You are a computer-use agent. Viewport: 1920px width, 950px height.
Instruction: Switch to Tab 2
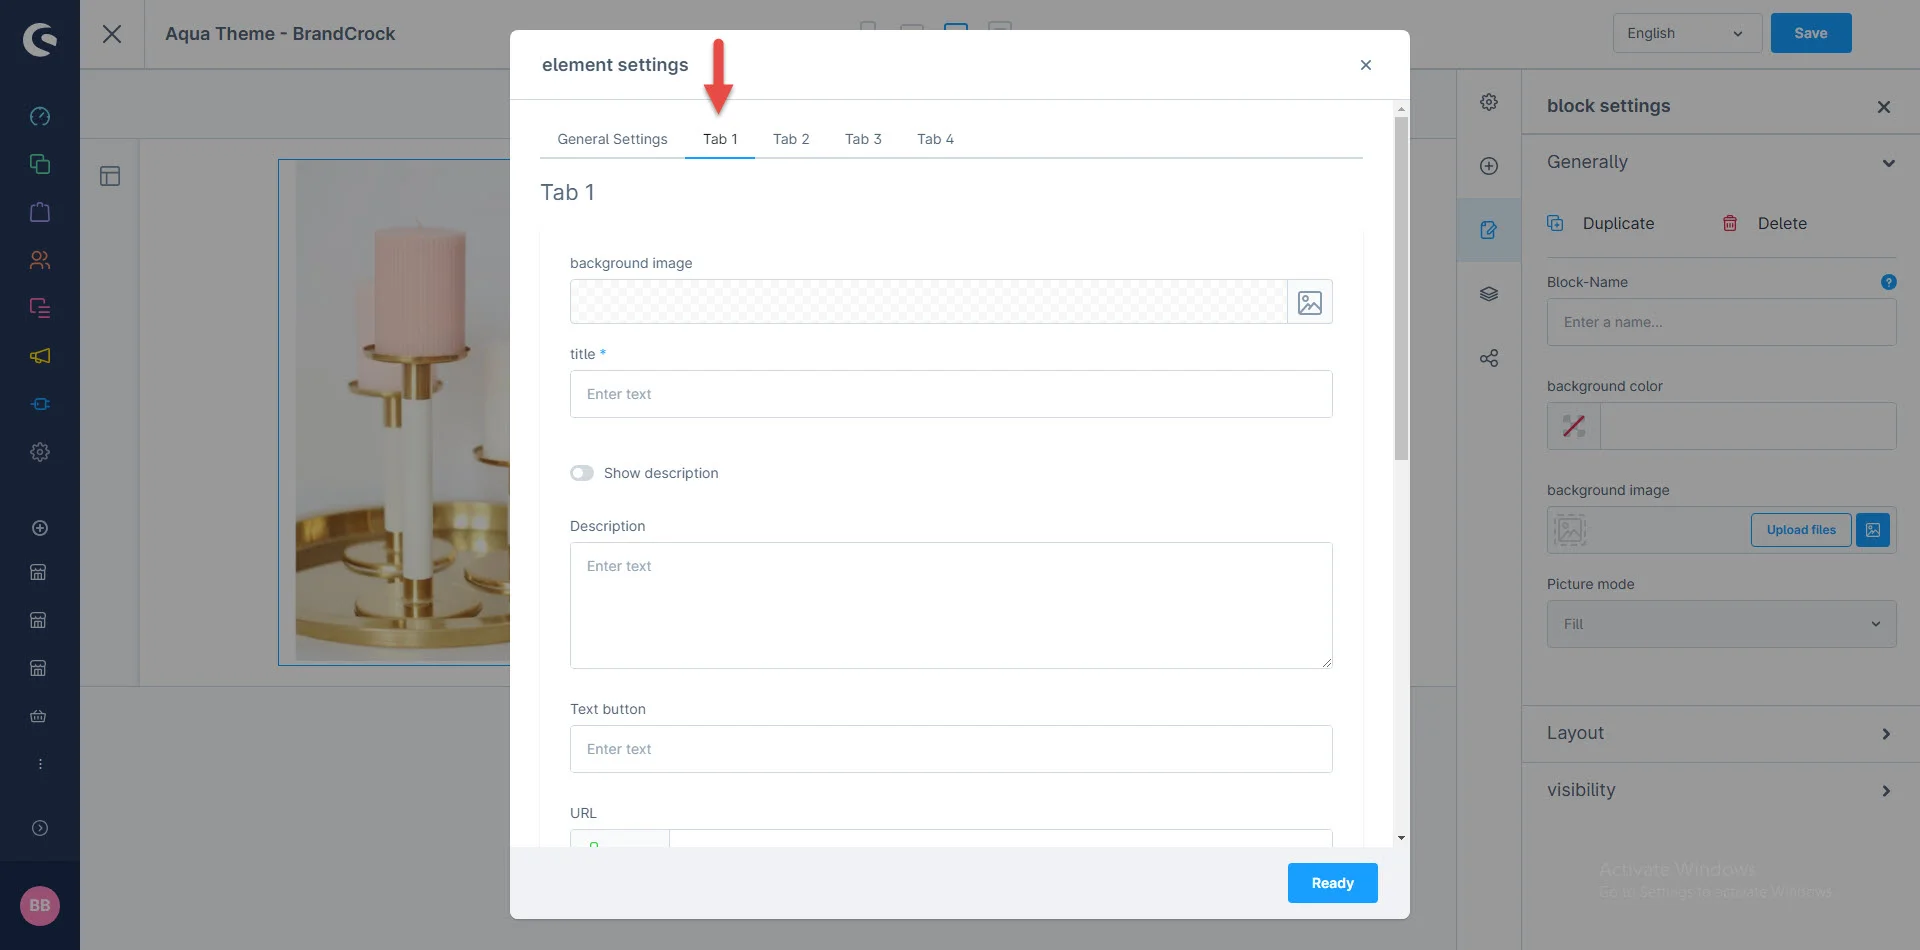pyautogui.click(x=791, y=139)
